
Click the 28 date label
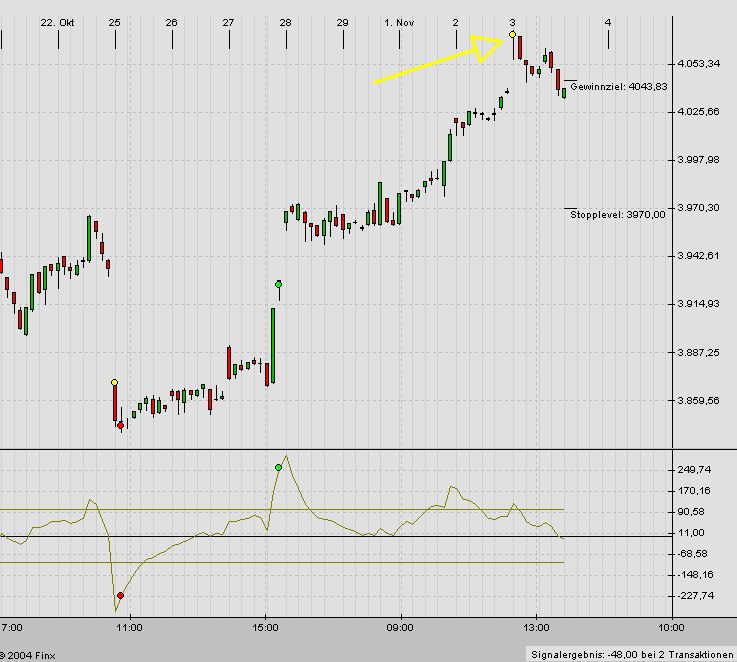point(285,23)
